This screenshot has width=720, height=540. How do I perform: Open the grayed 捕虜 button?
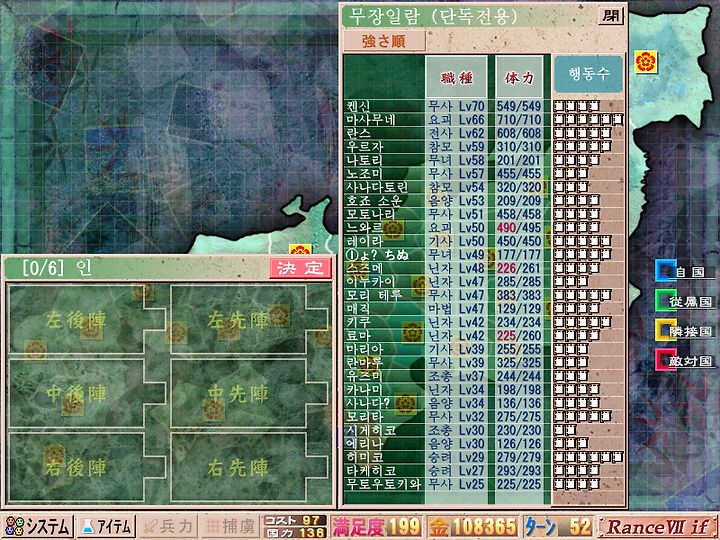(x=230, y=526)
